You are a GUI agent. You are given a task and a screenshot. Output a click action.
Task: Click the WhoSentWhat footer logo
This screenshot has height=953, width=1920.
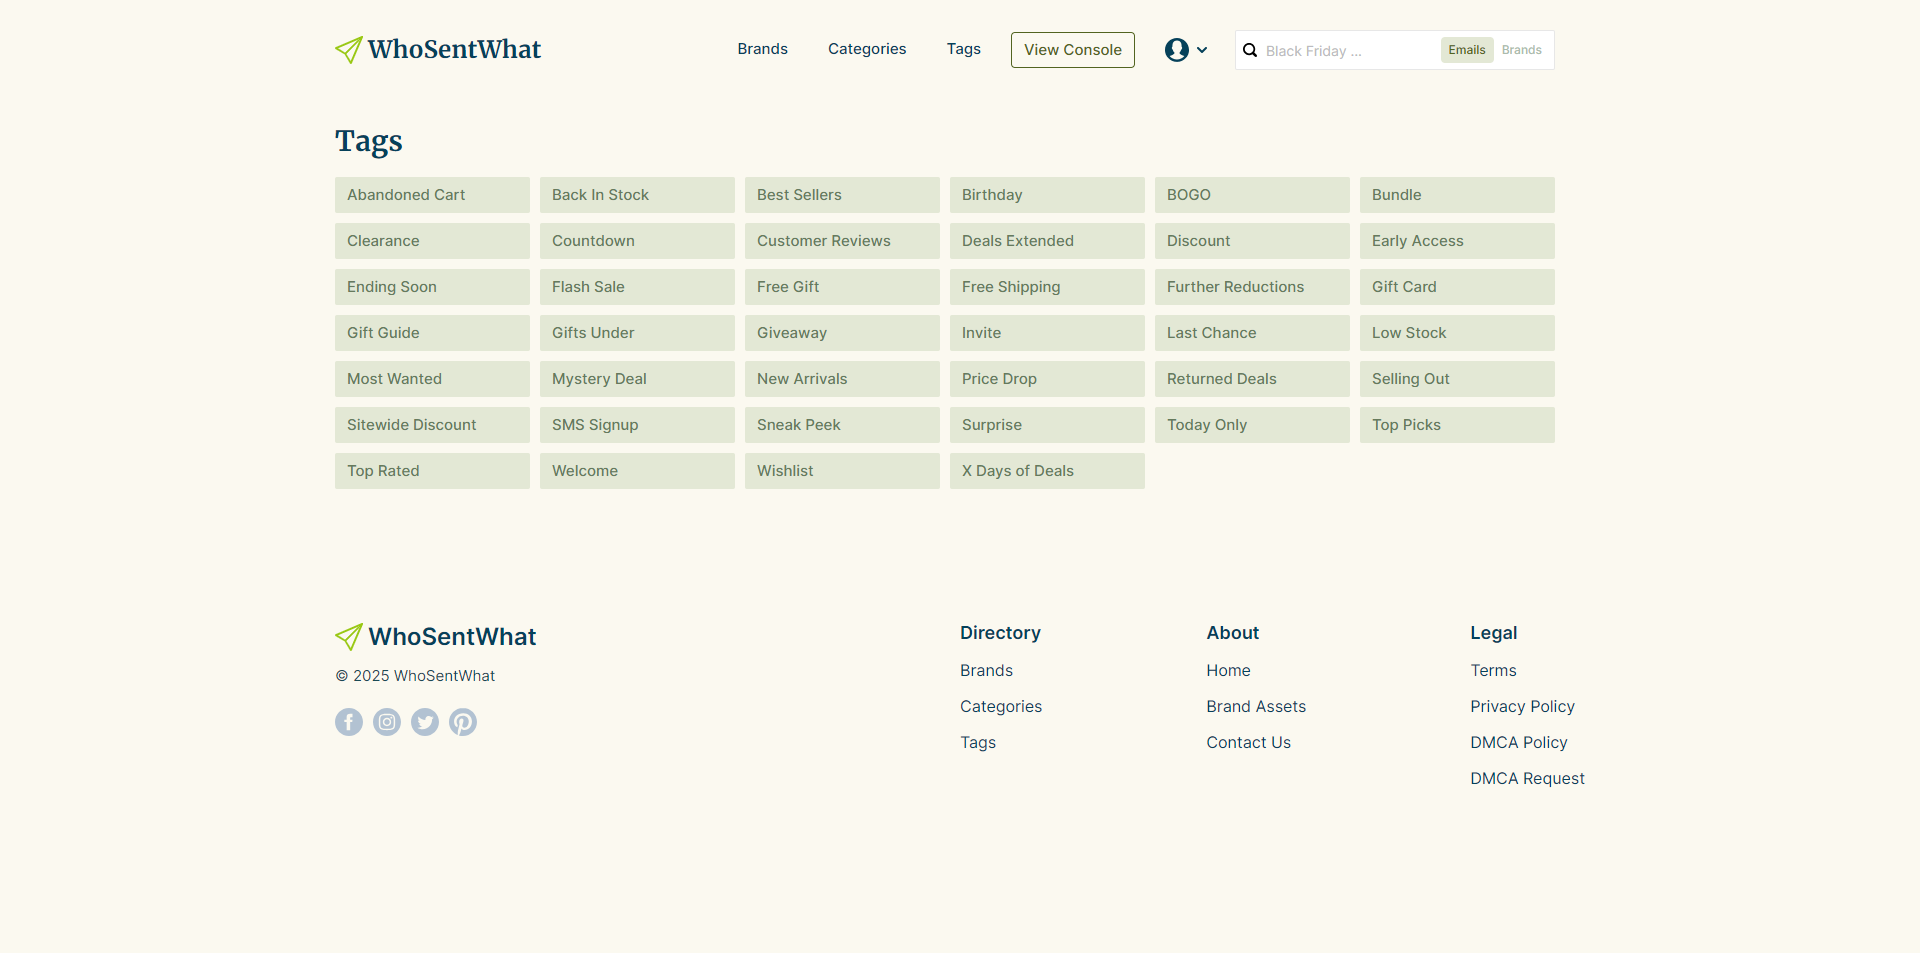[x=436, y=637]
